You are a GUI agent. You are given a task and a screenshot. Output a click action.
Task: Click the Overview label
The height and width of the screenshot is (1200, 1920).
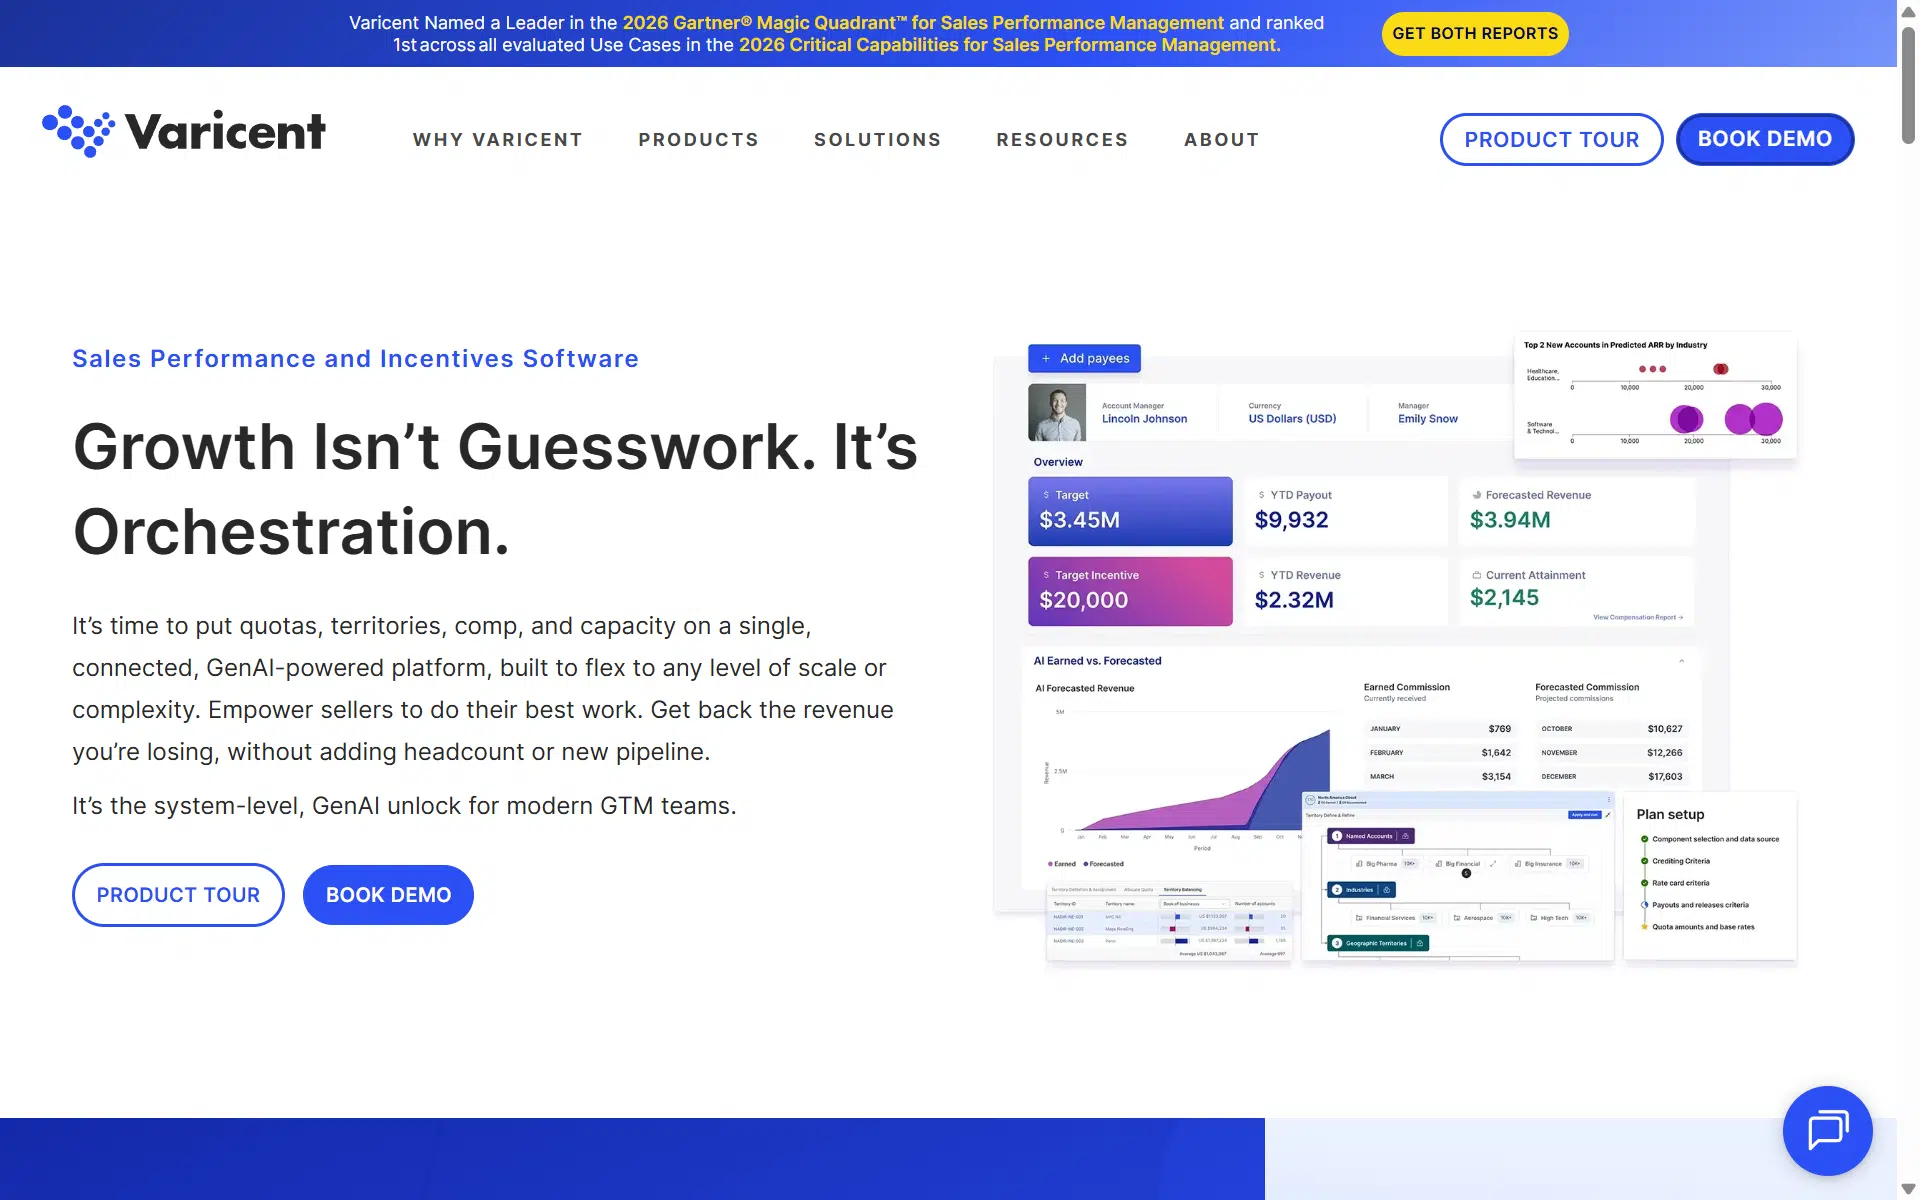(x=1058, y=462)
